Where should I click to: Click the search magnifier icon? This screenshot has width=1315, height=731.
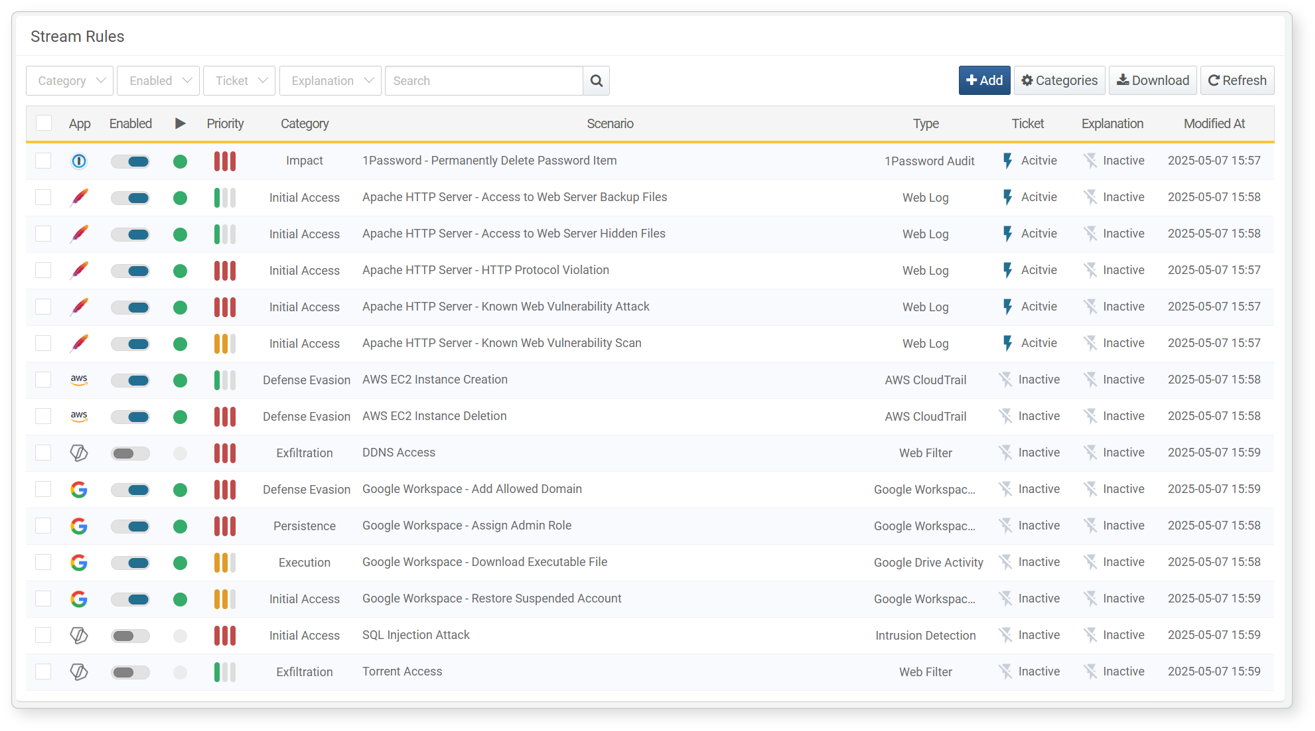[x=597, y=81]
